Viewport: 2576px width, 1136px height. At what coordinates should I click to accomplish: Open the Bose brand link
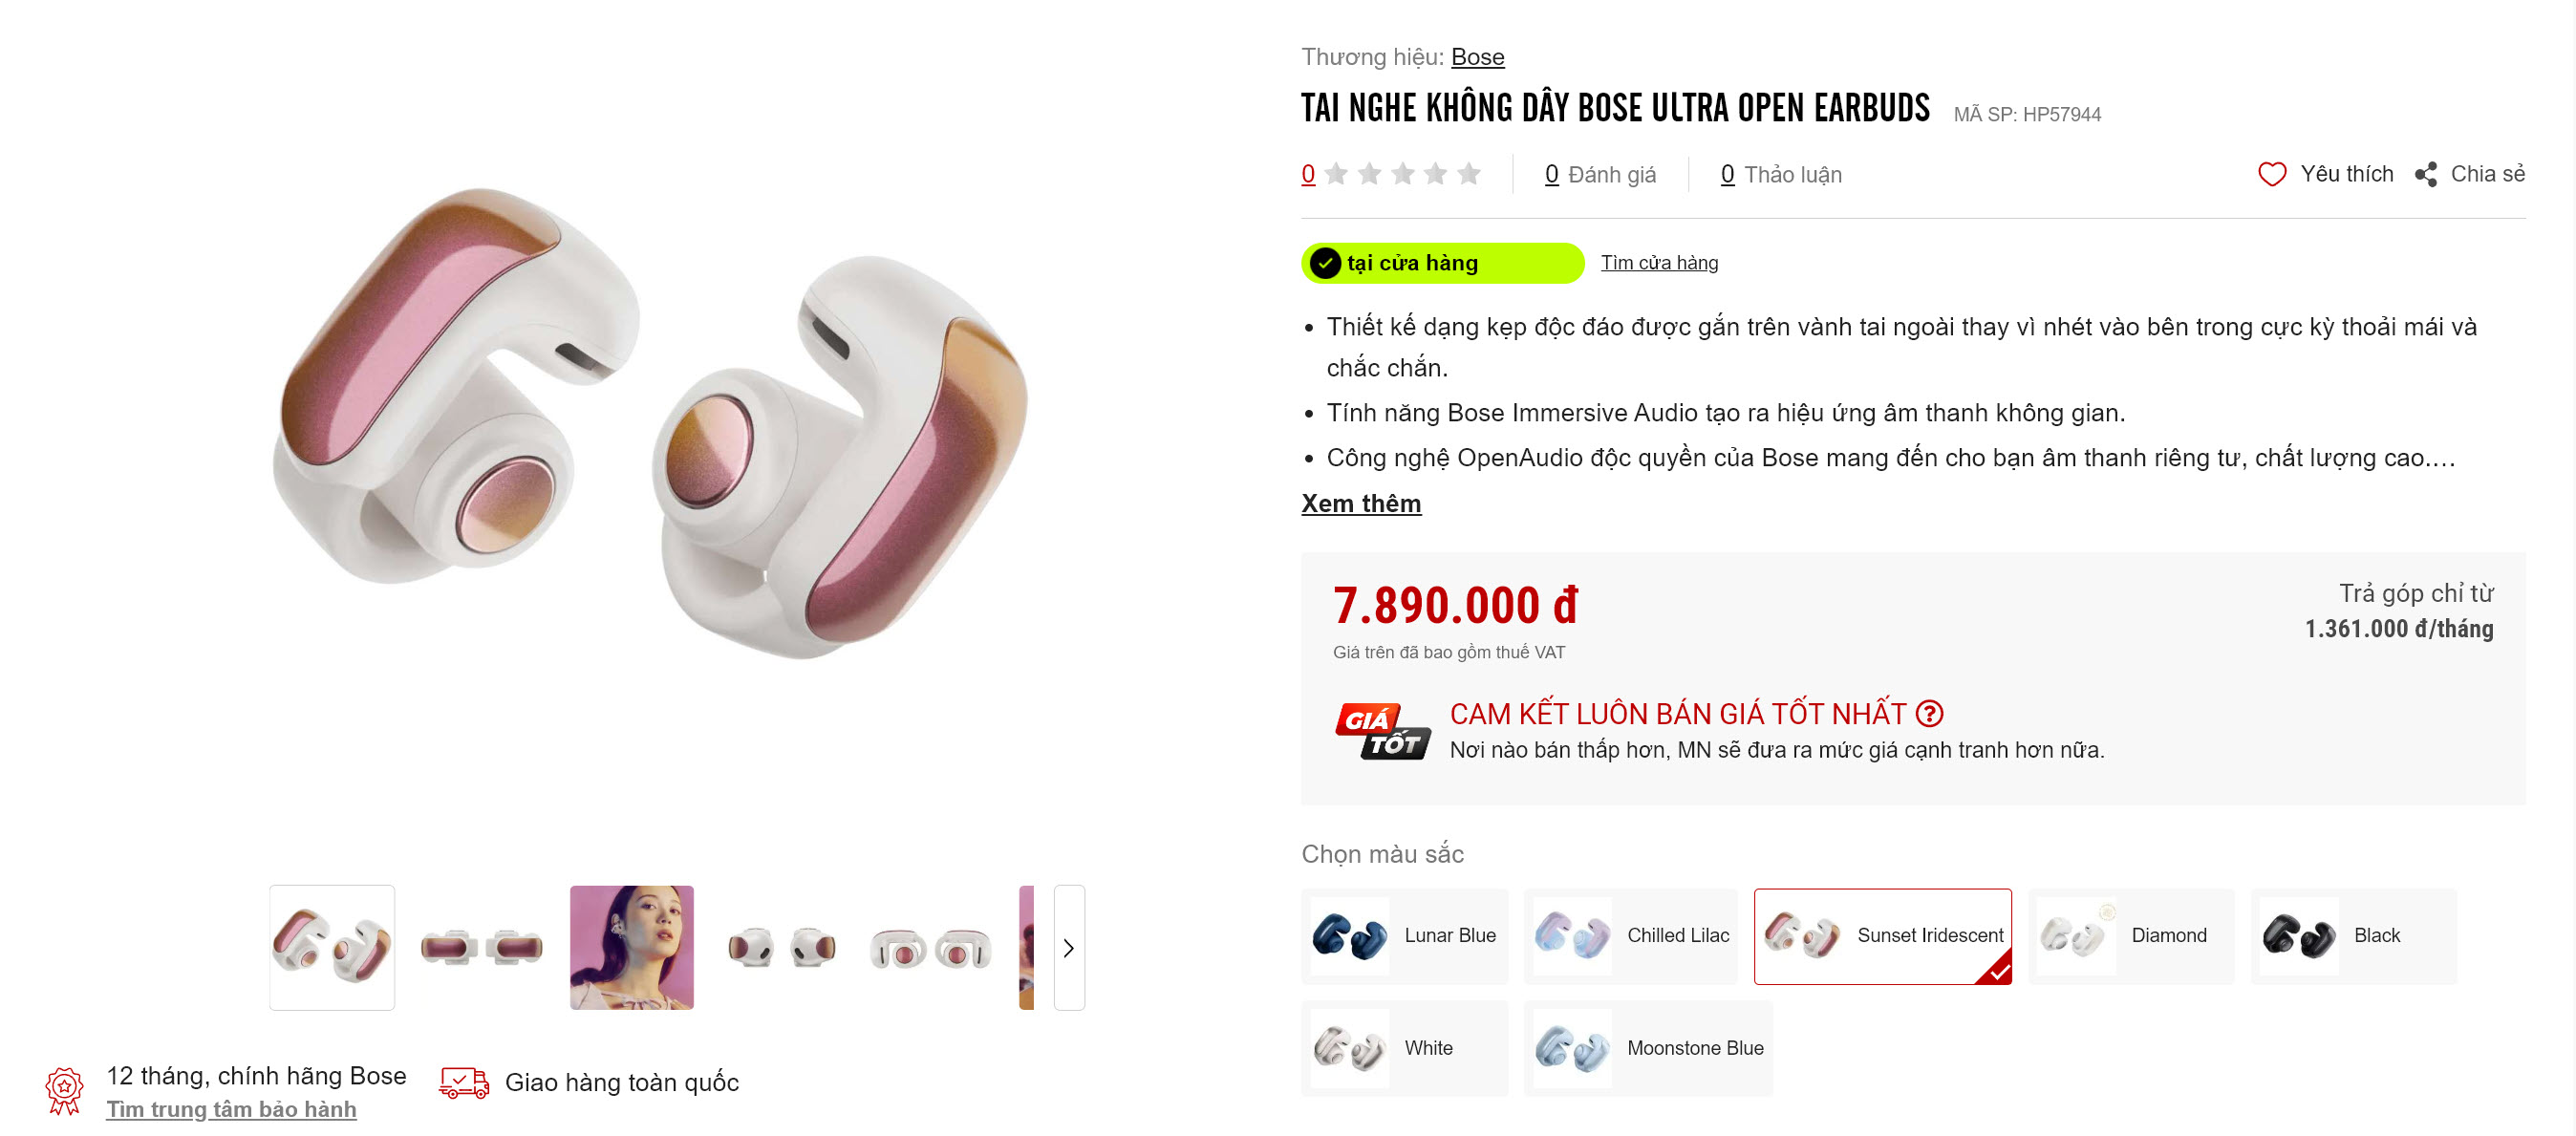(x=1477, y=57)
